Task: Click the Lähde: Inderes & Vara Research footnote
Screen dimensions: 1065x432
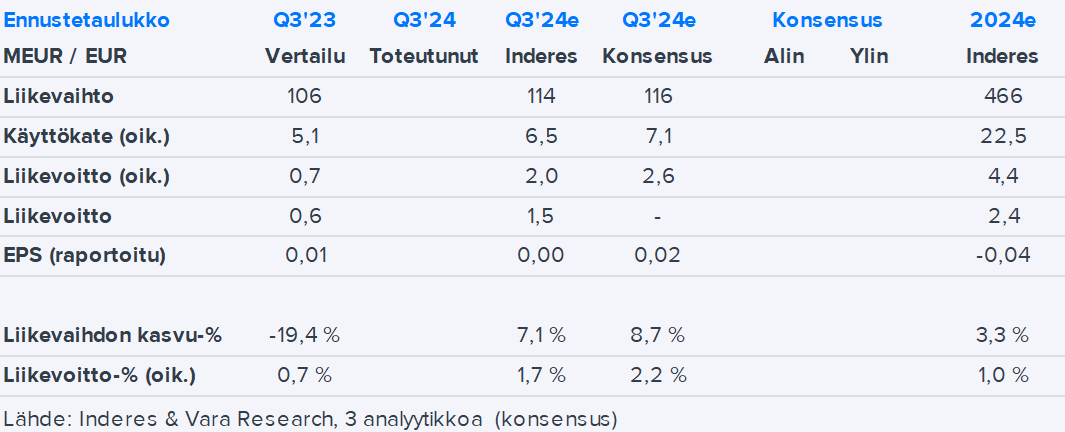Action: (x=311, y=416)
